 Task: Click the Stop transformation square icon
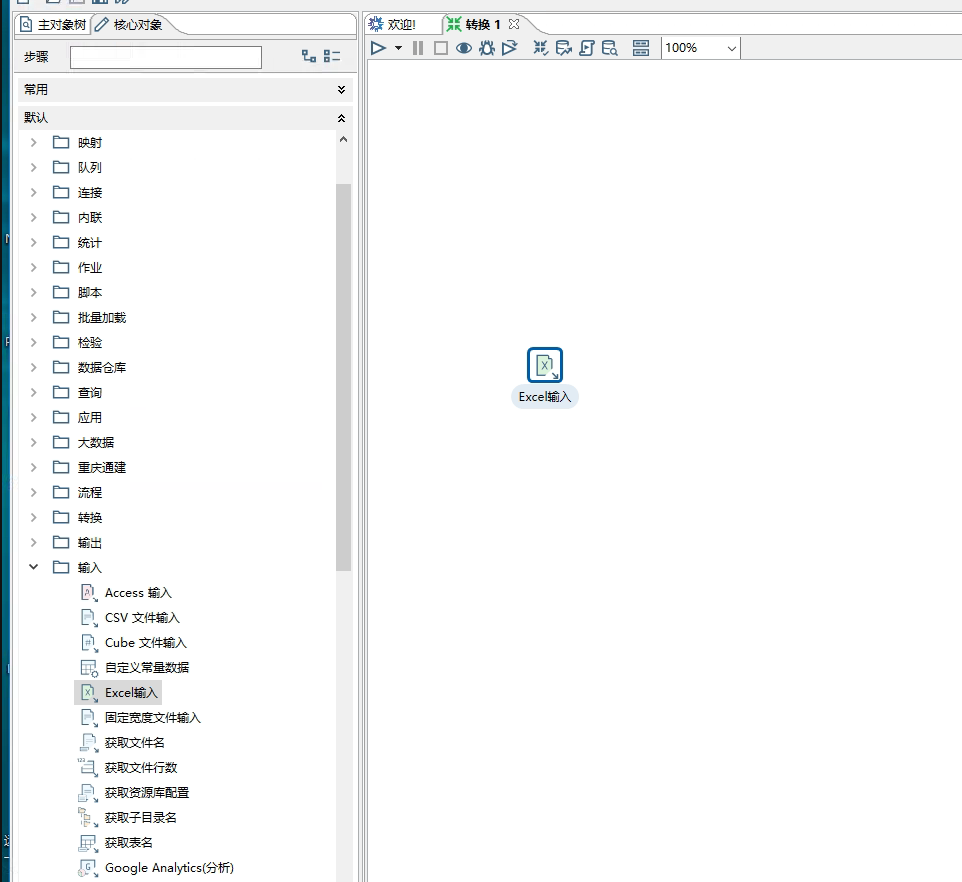pyautogui.click(x=440, y=48)
